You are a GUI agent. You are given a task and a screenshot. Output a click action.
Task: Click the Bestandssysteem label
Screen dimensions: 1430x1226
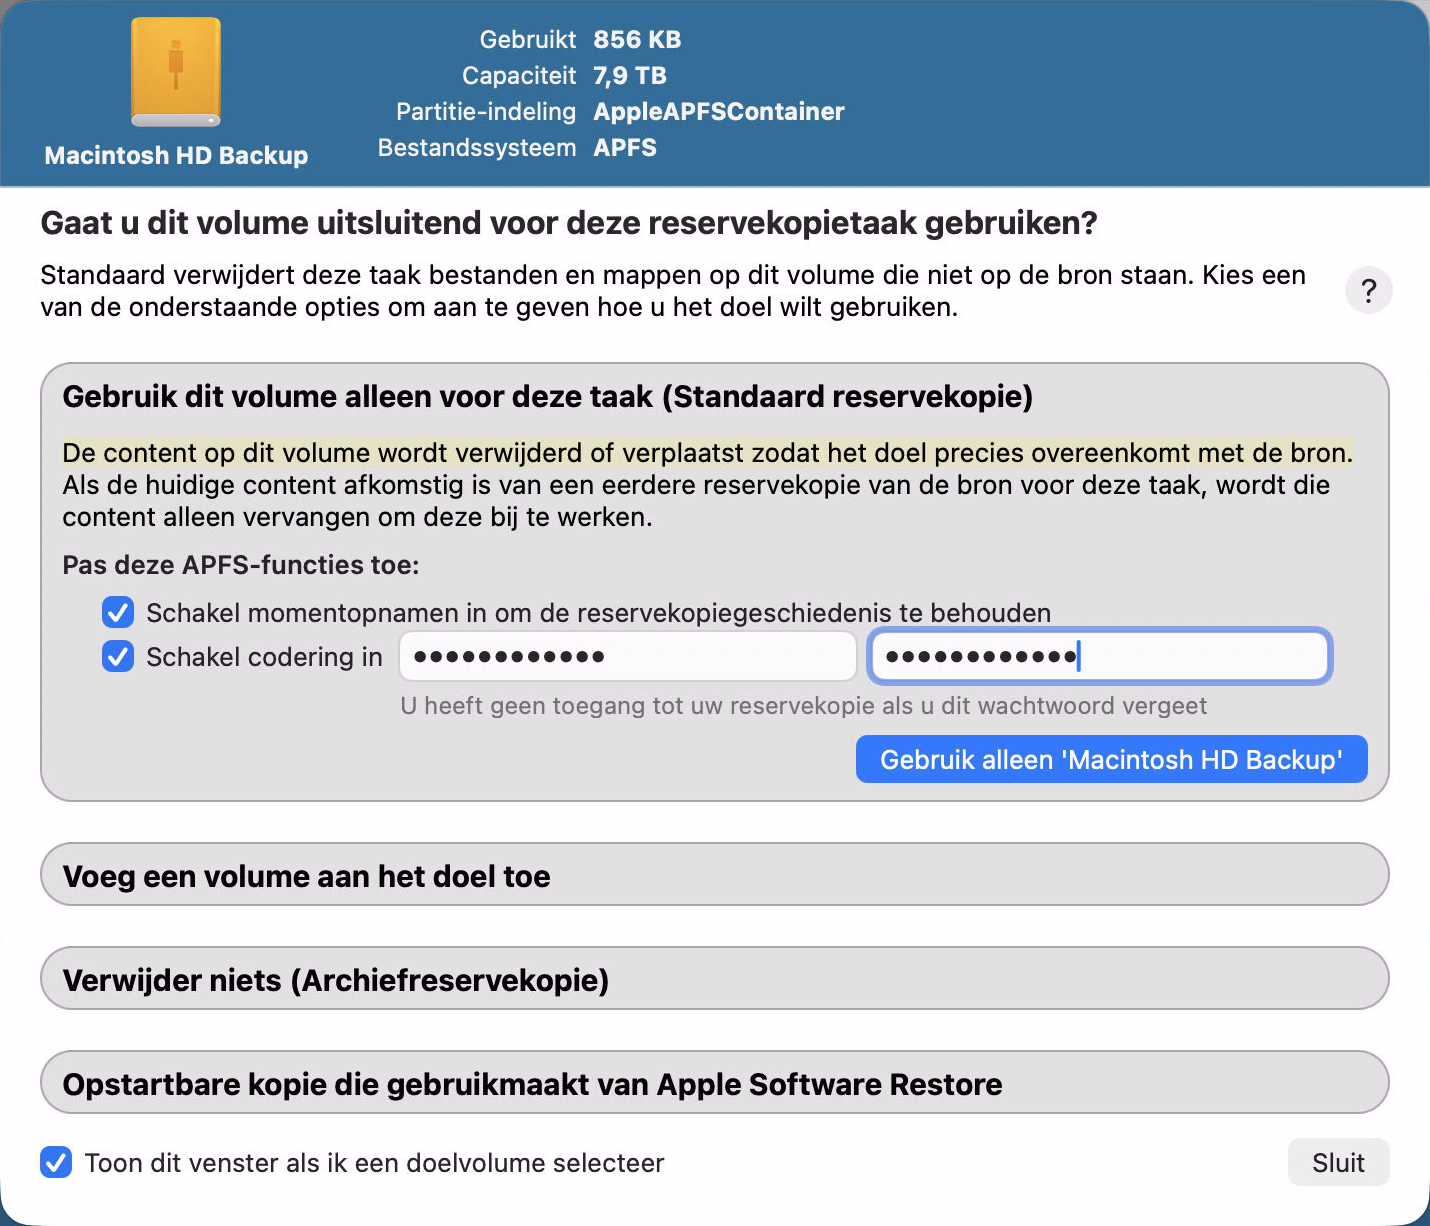click(477, 147)
